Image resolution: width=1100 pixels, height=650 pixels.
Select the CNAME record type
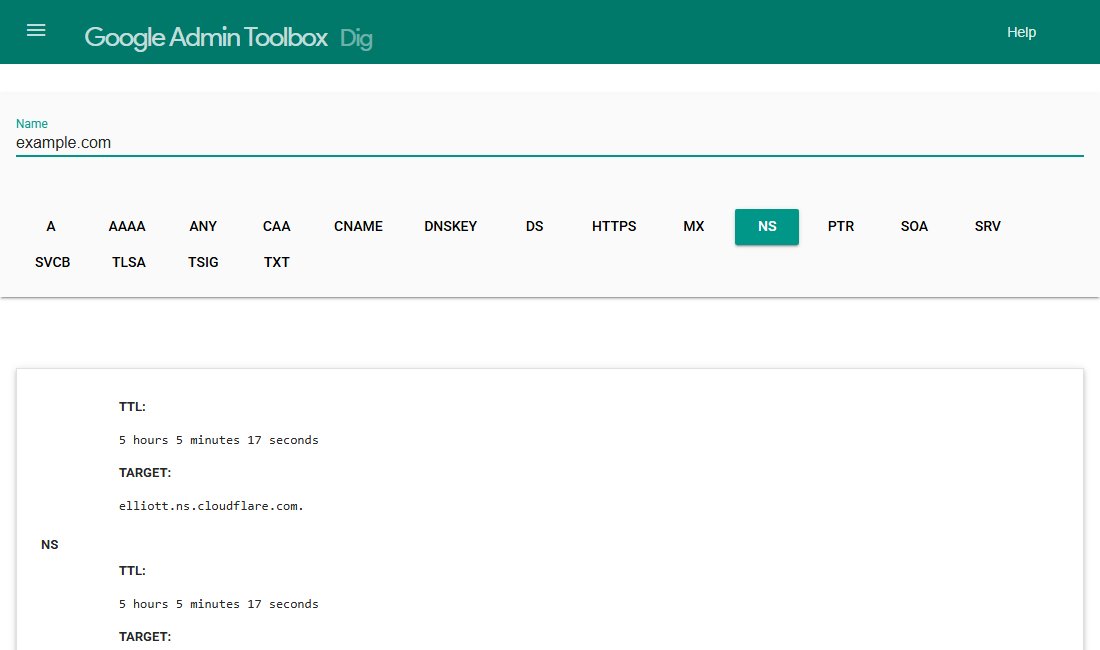click(x=358, y=226)
